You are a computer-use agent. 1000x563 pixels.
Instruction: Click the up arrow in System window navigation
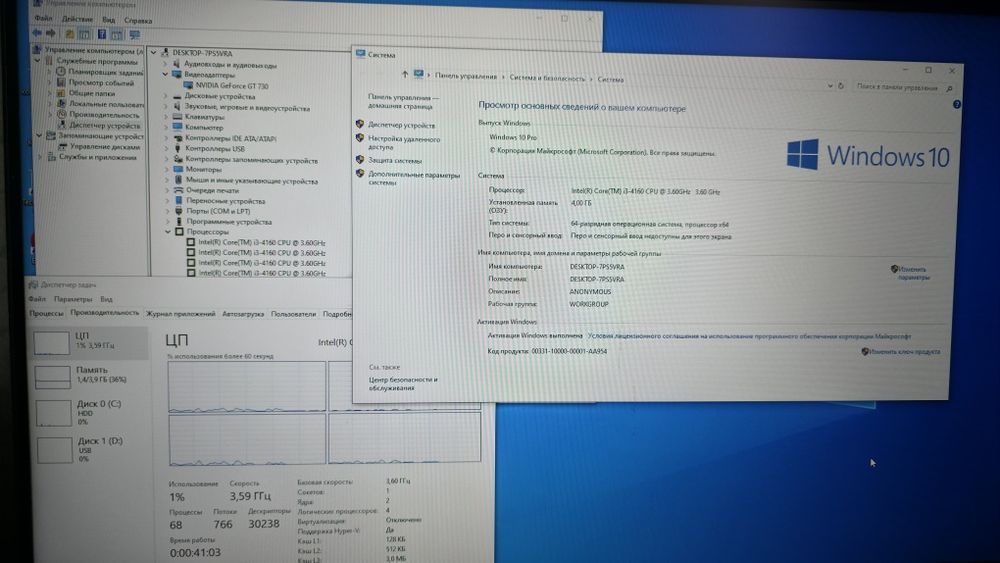click(x=404, y=75)
